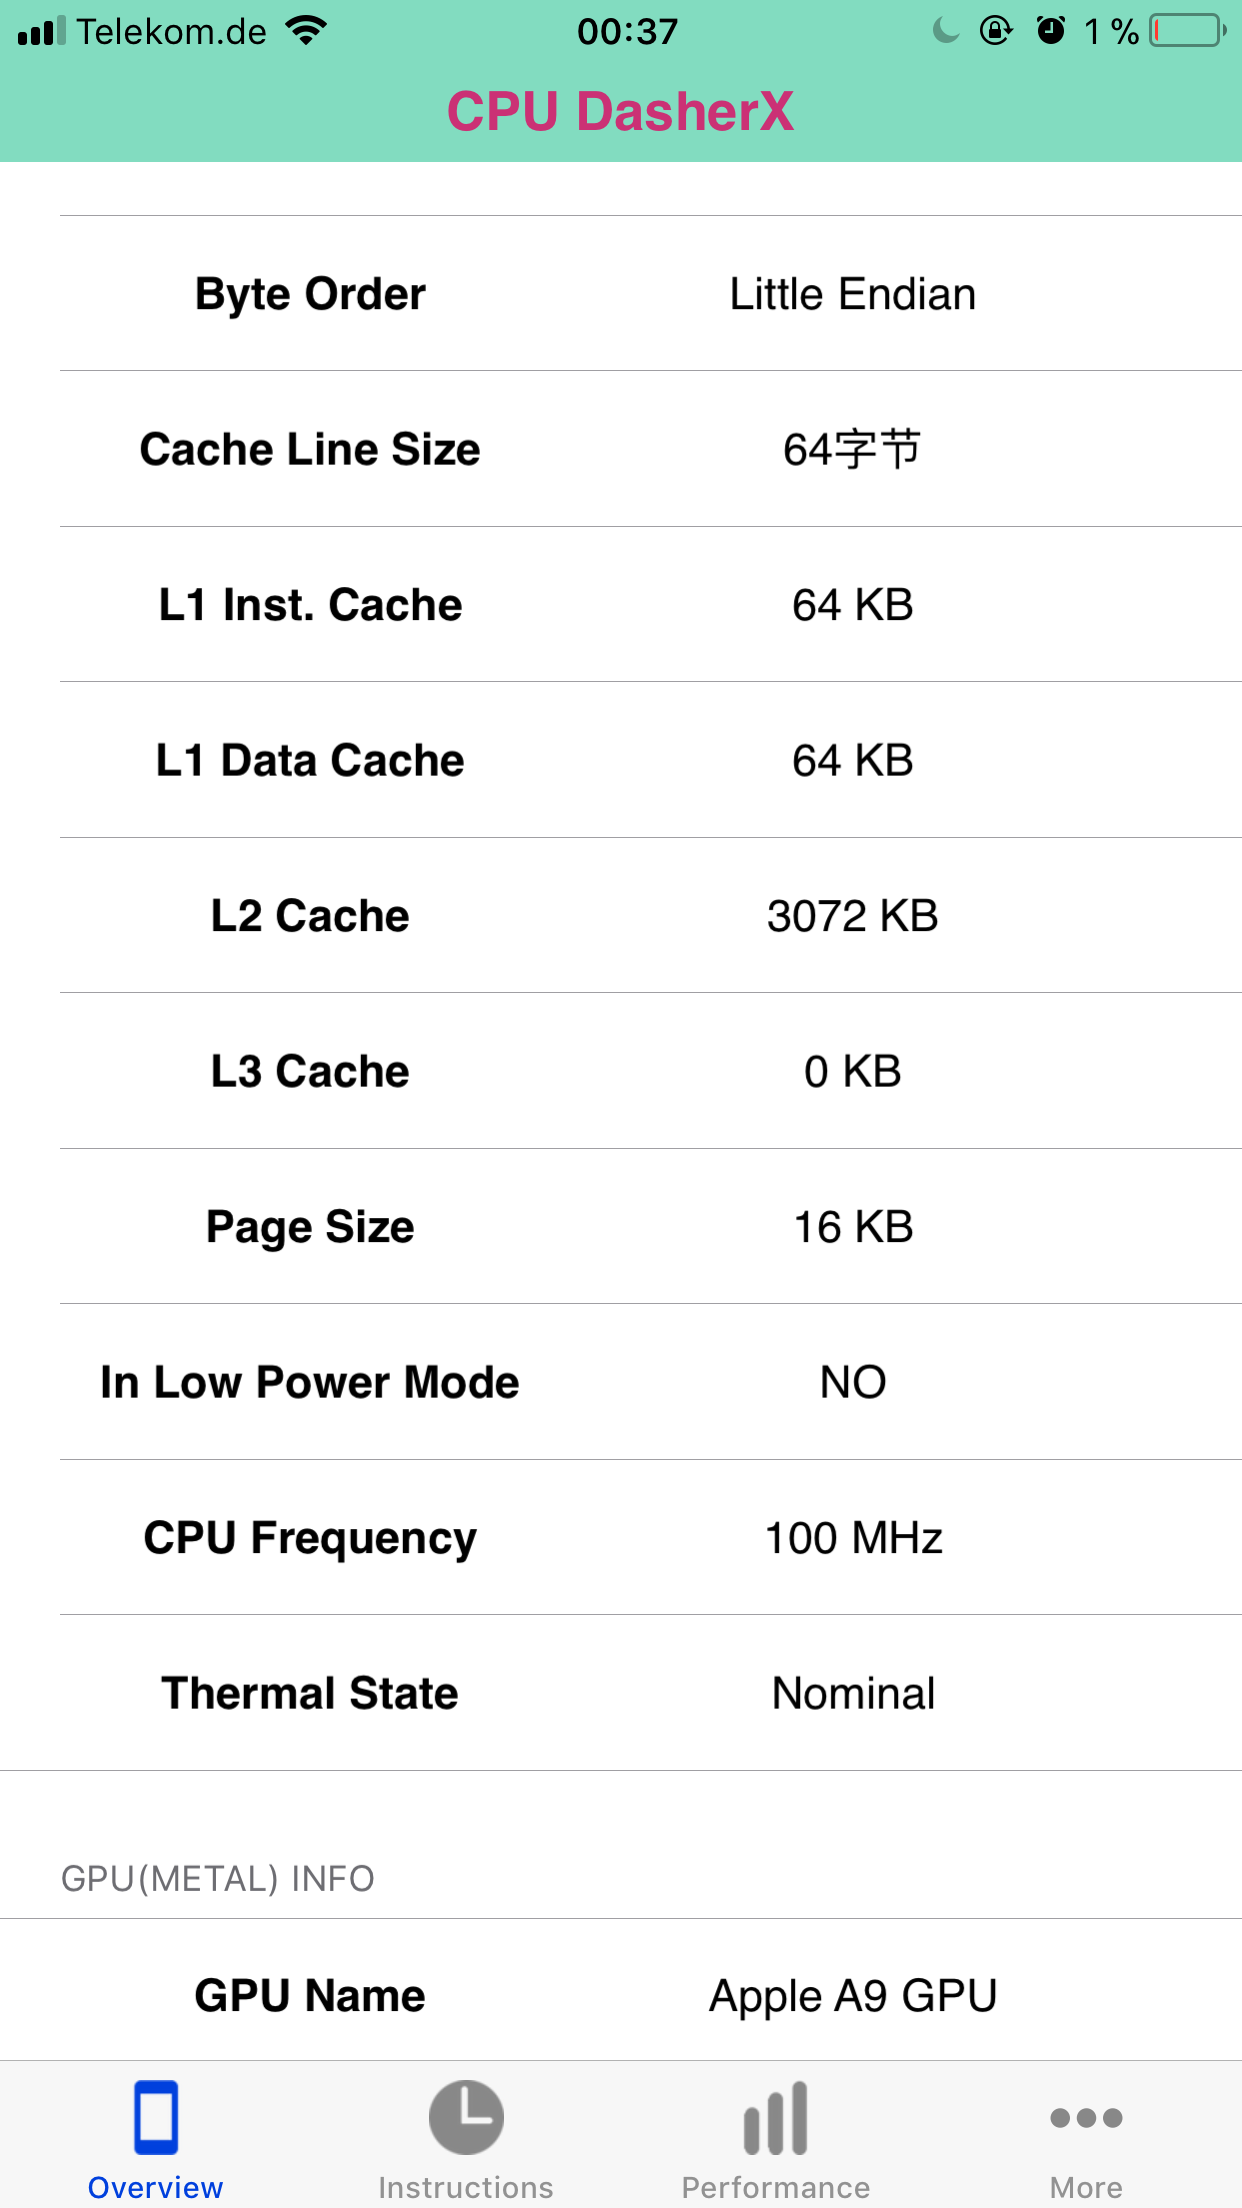This screenshot has width=1242, height=2208.
Task: Tap the battery indicator in status bar
Action: (x=1188, y=31)
